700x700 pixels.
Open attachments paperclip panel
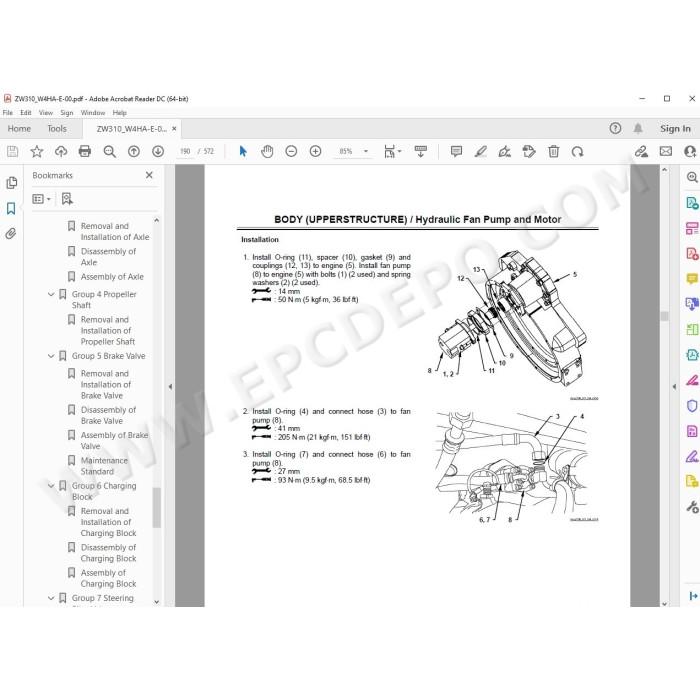[x=11, y=233]
